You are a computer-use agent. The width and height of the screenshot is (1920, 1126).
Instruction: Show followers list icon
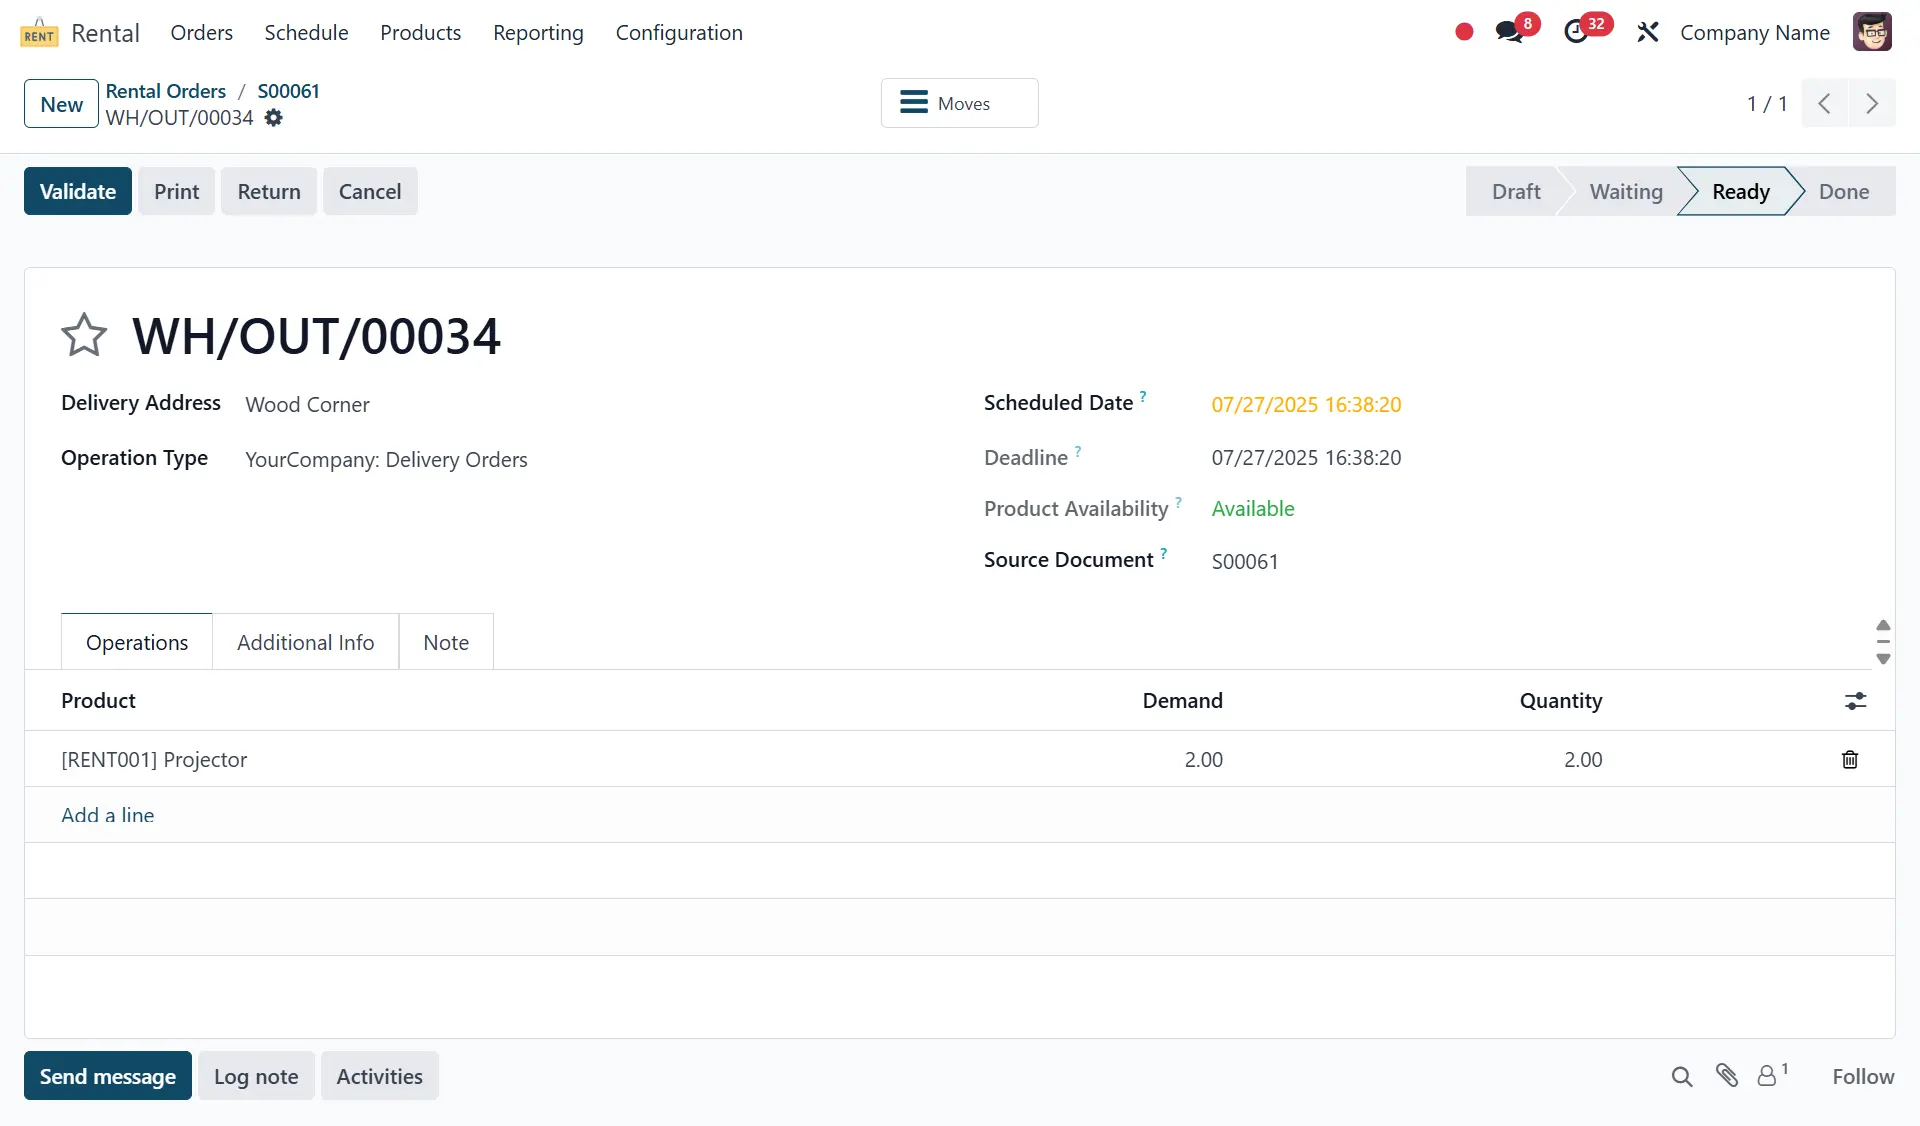1768,1076
